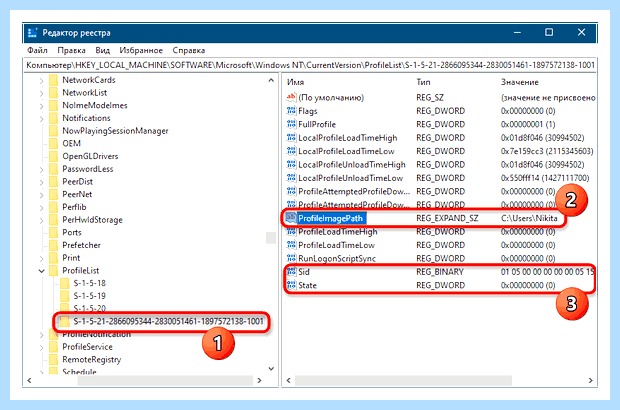Expand the PerHwIdStorage tree node

pos(42,220)
